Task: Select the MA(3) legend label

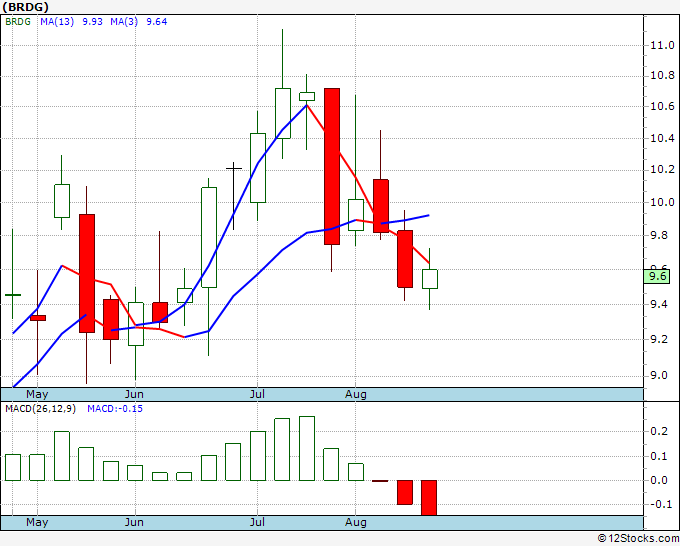Action: [124, 22]
